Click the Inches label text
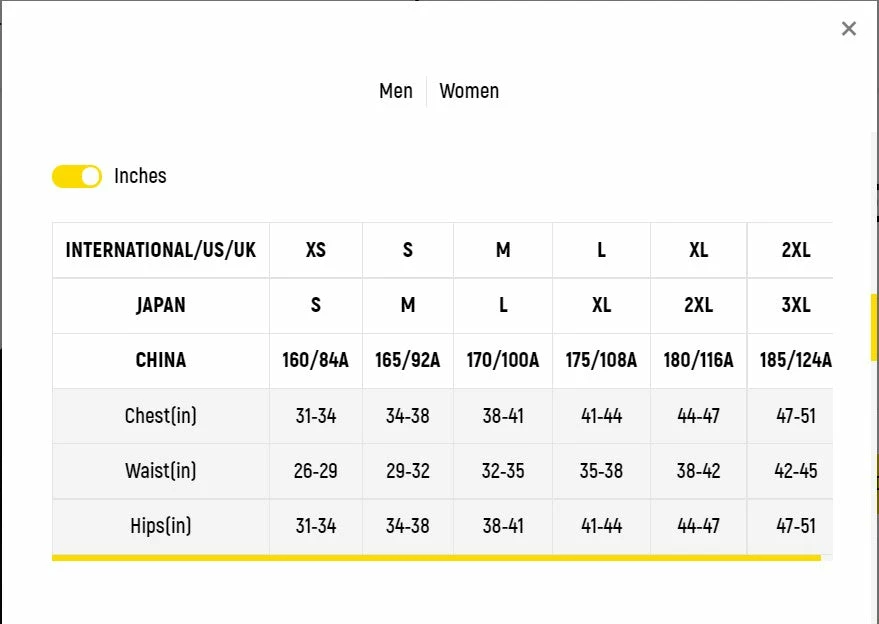Viewport: 879px width, 624px height. (140, 176)
